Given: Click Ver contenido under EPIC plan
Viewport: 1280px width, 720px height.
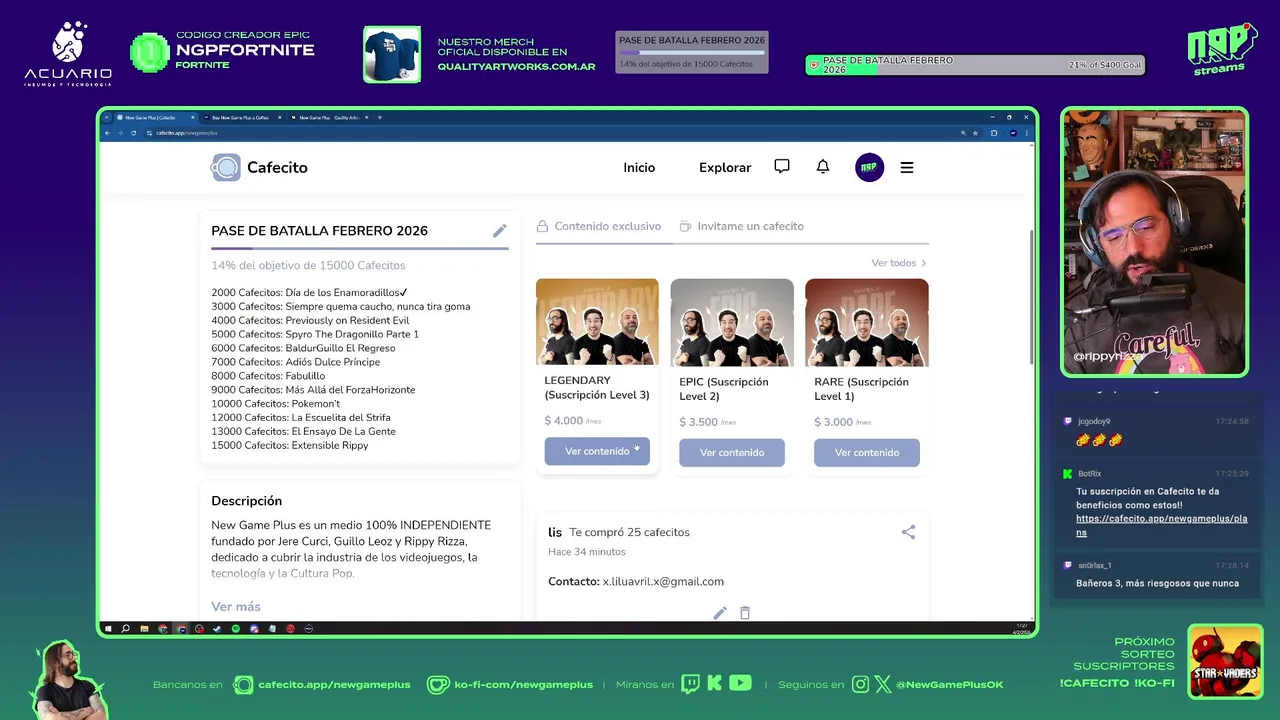Looking at the screenshot, I should 732,452.
